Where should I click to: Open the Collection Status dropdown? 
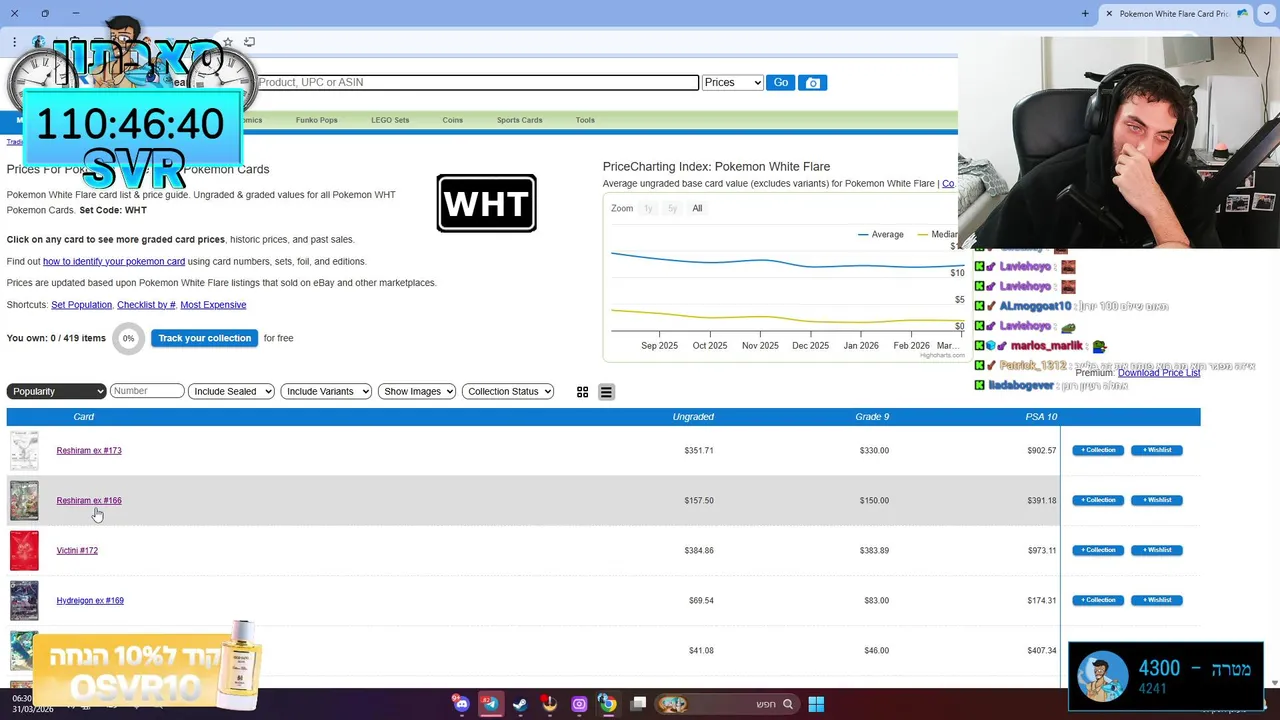click(508, 391)
